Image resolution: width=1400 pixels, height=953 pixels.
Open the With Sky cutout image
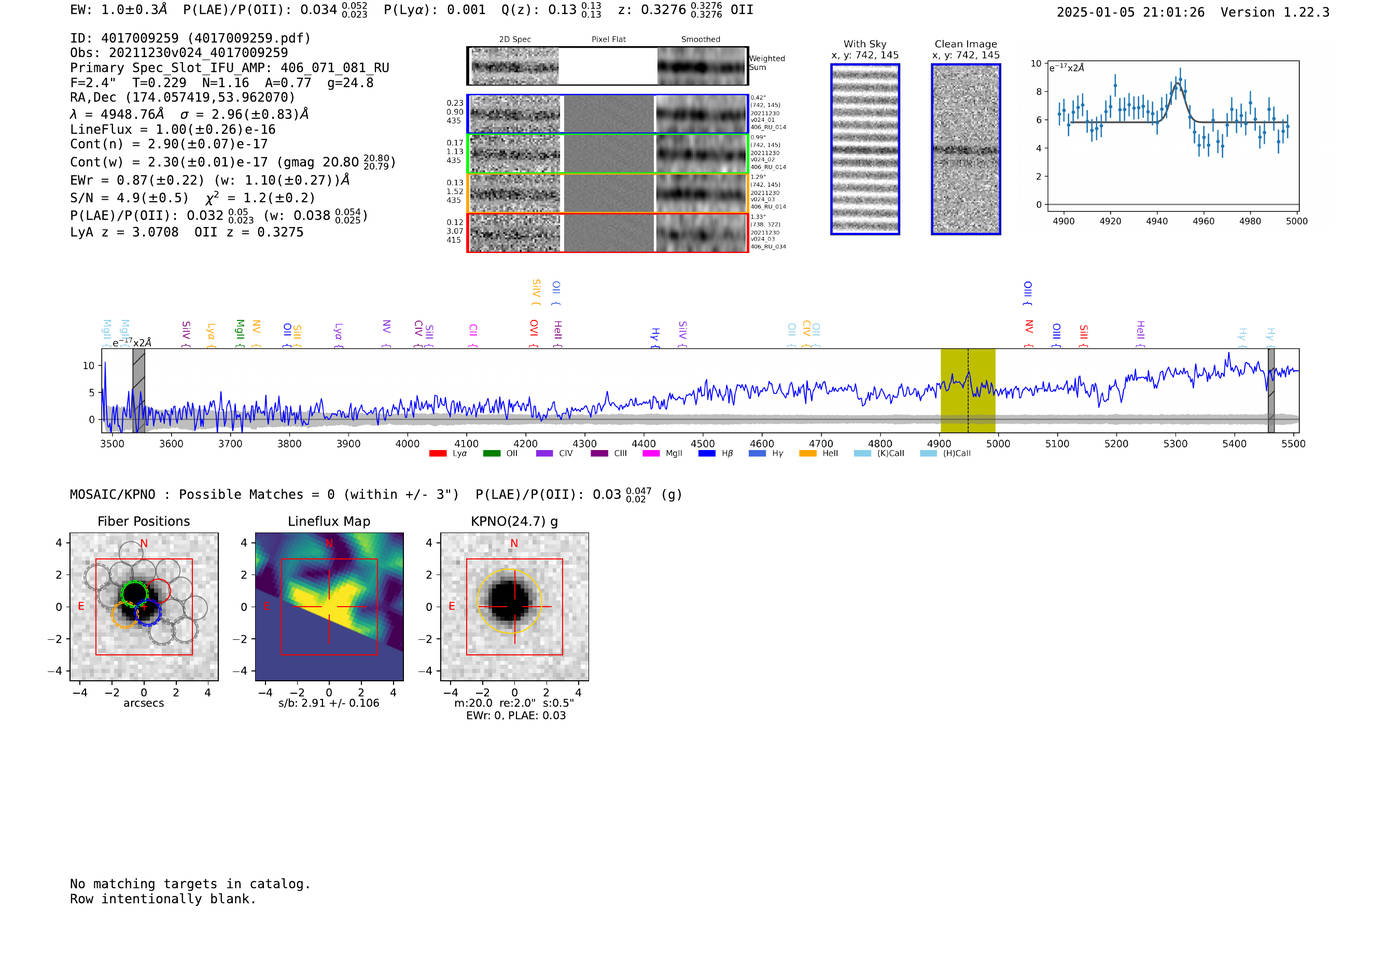point(865,149)
